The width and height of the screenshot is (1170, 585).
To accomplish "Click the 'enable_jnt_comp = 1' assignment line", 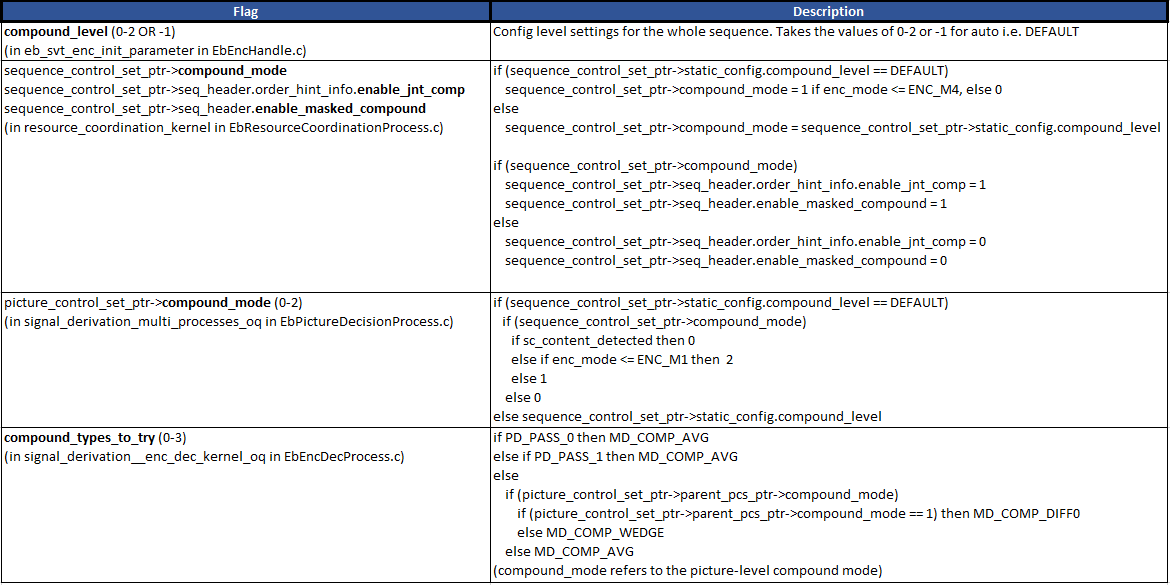I will [x=745, y=185].
